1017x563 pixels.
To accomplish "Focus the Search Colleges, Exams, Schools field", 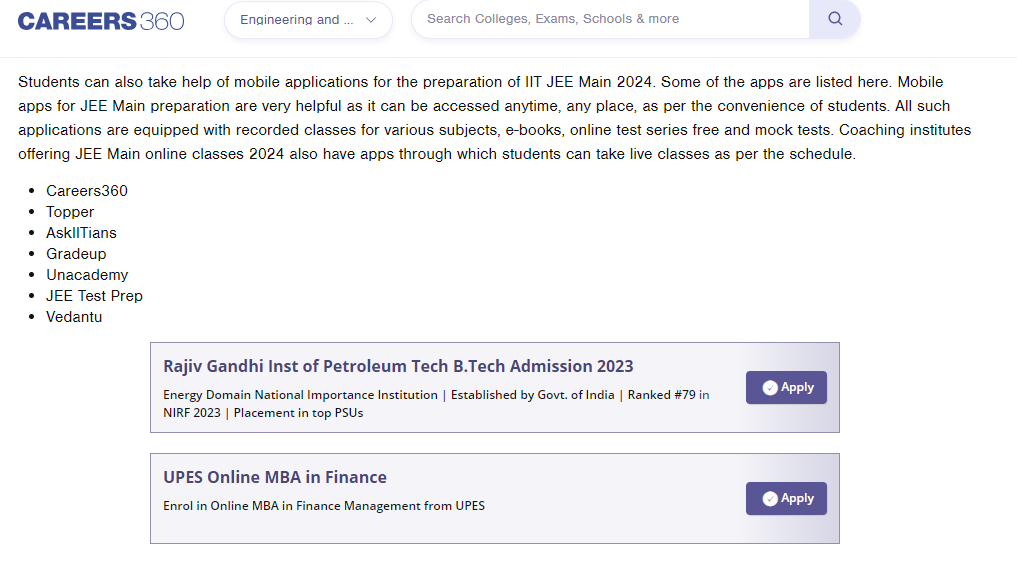I will [610, 19].
